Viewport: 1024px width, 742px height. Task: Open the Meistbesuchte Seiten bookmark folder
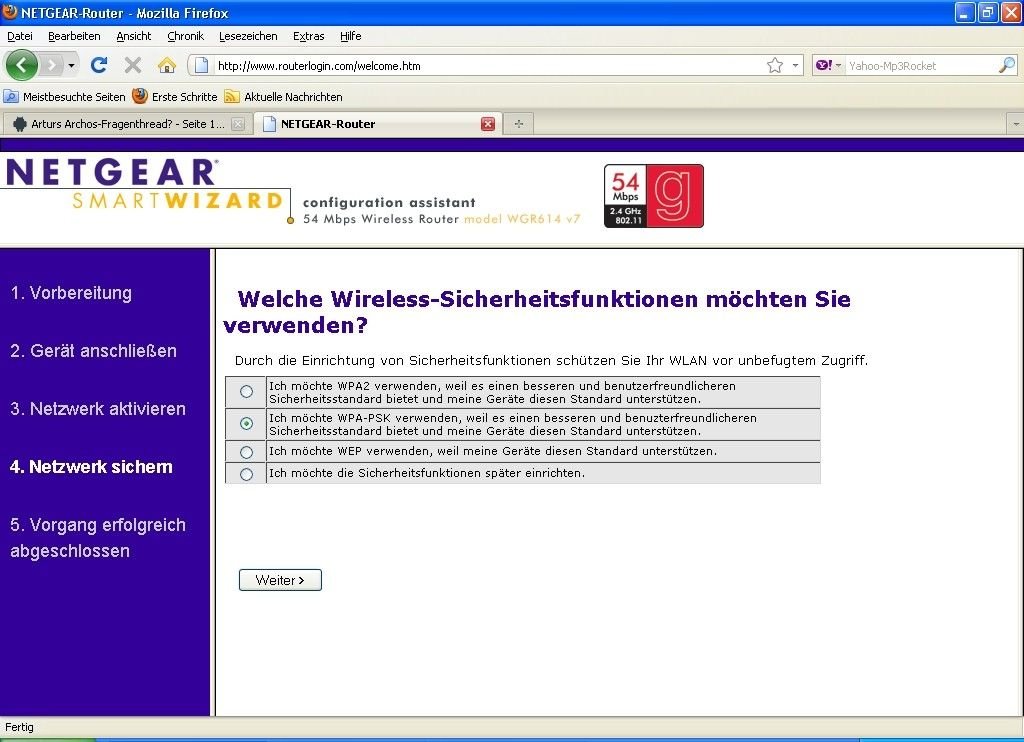pyautogui.click(x=64, y=97)
